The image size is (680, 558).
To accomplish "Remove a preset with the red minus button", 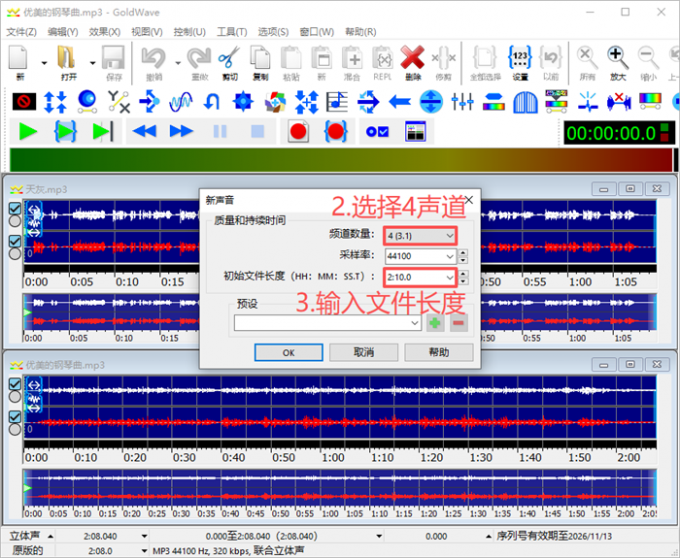I will pyautogui.click(x=459, y=323).
